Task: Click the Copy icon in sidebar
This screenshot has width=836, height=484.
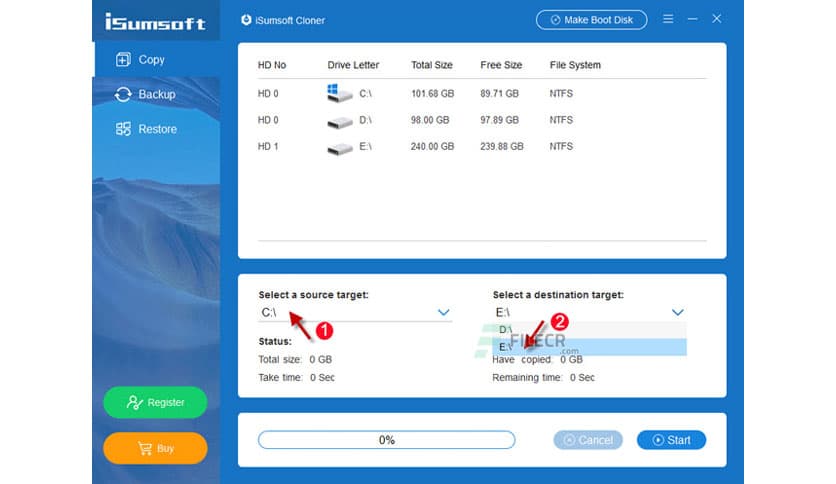Action: pos(123,59)
